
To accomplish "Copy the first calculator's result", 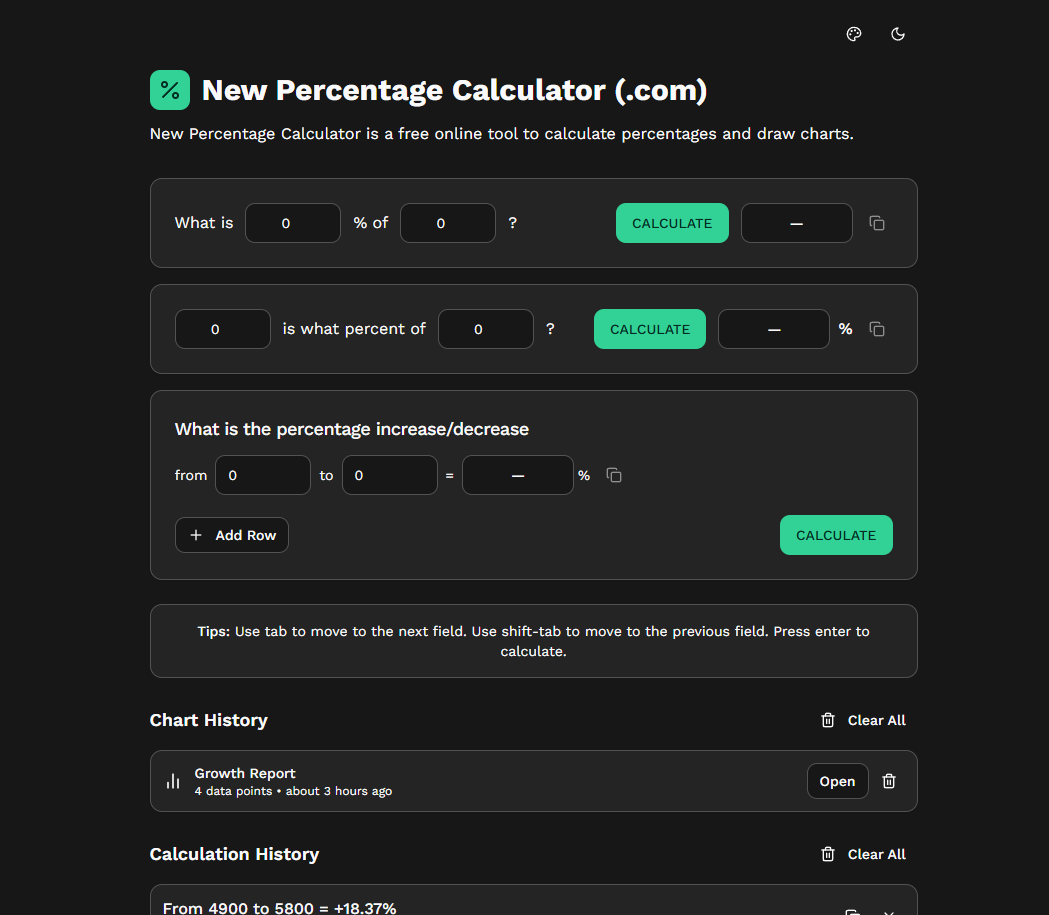I will point(877,223).
